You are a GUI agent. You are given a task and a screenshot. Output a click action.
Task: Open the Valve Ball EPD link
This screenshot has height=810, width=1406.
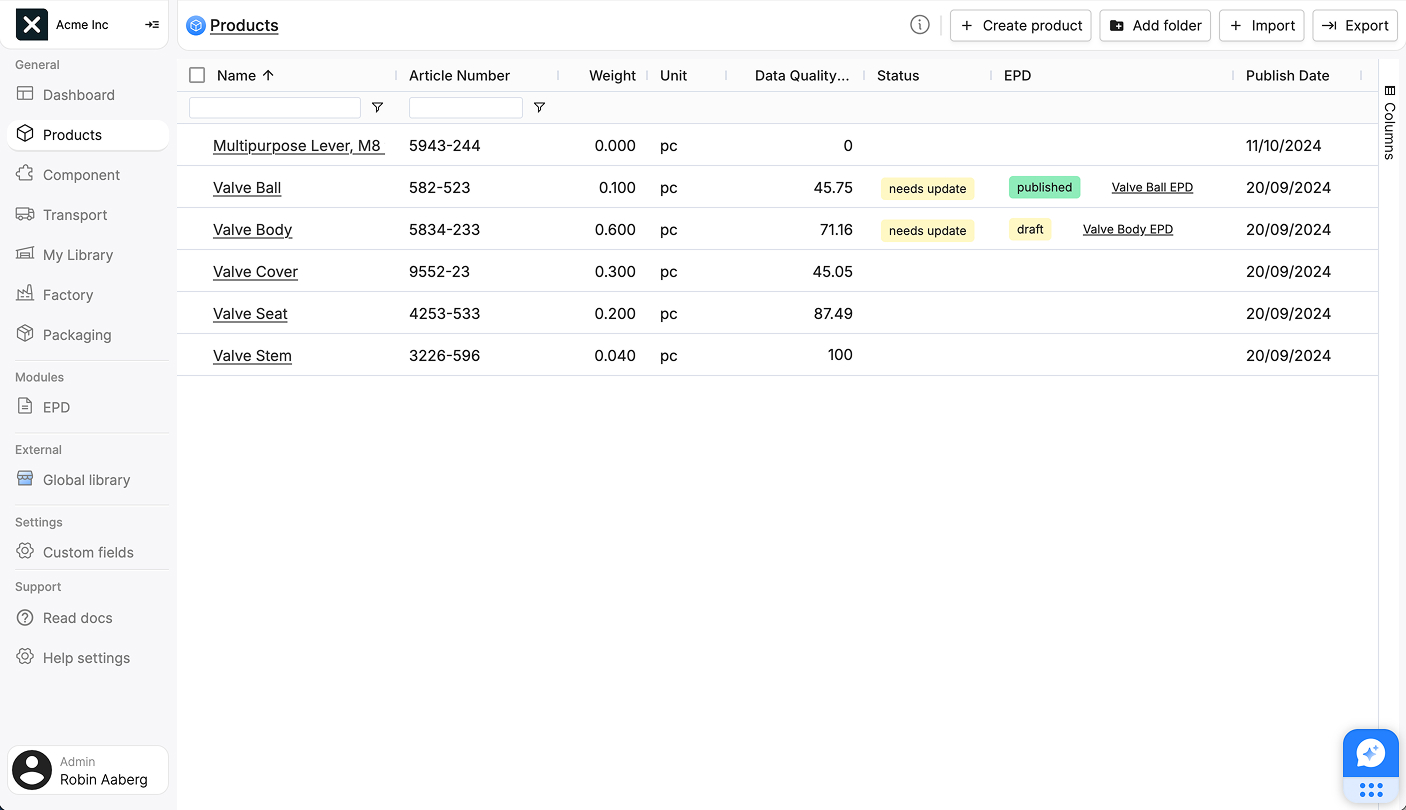click(1152, 187)
